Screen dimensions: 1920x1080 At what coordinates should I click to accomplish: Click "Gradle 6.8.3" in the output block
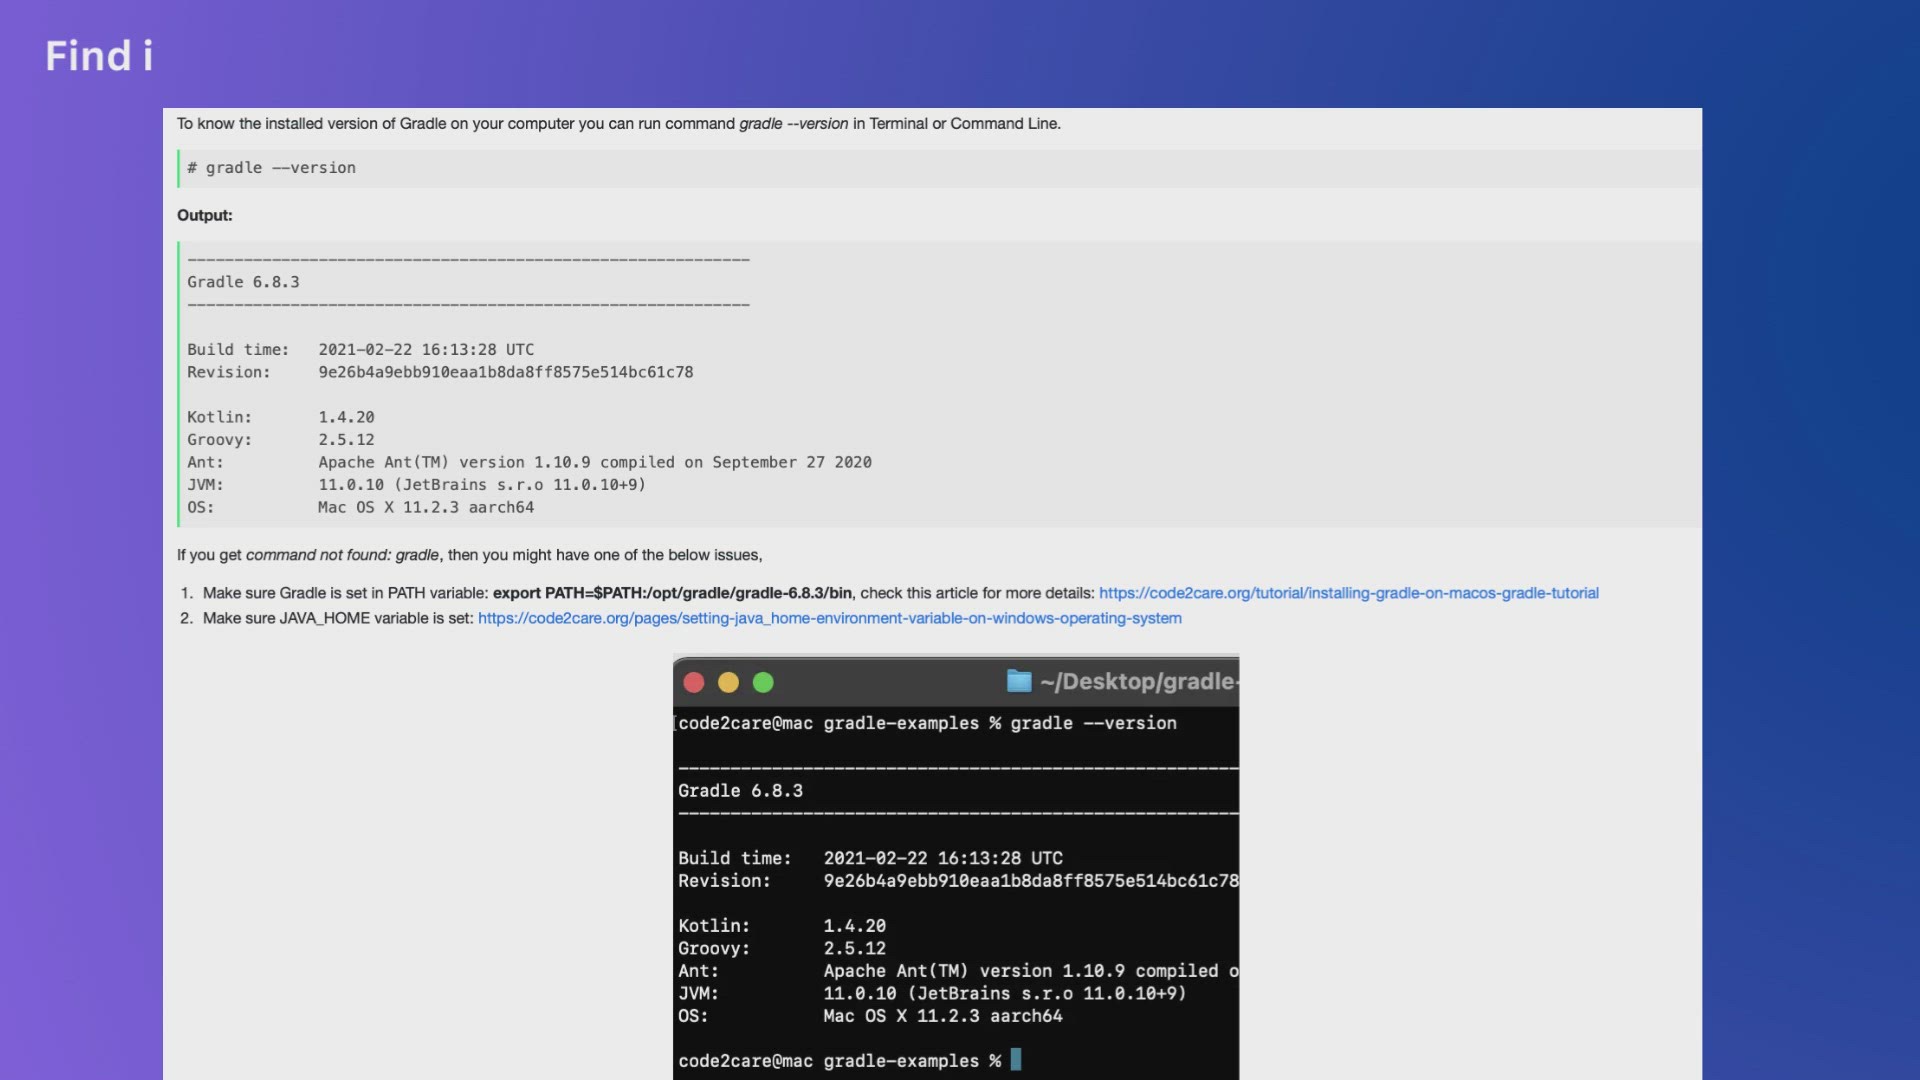pos(243,282)
